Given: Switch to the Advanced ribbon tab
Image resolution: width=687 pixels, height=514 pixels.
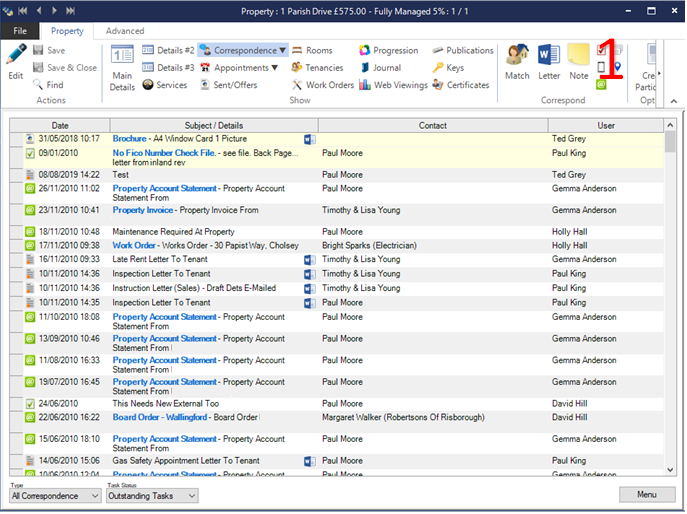Looking at the screenshot, I should pos(125,31).
